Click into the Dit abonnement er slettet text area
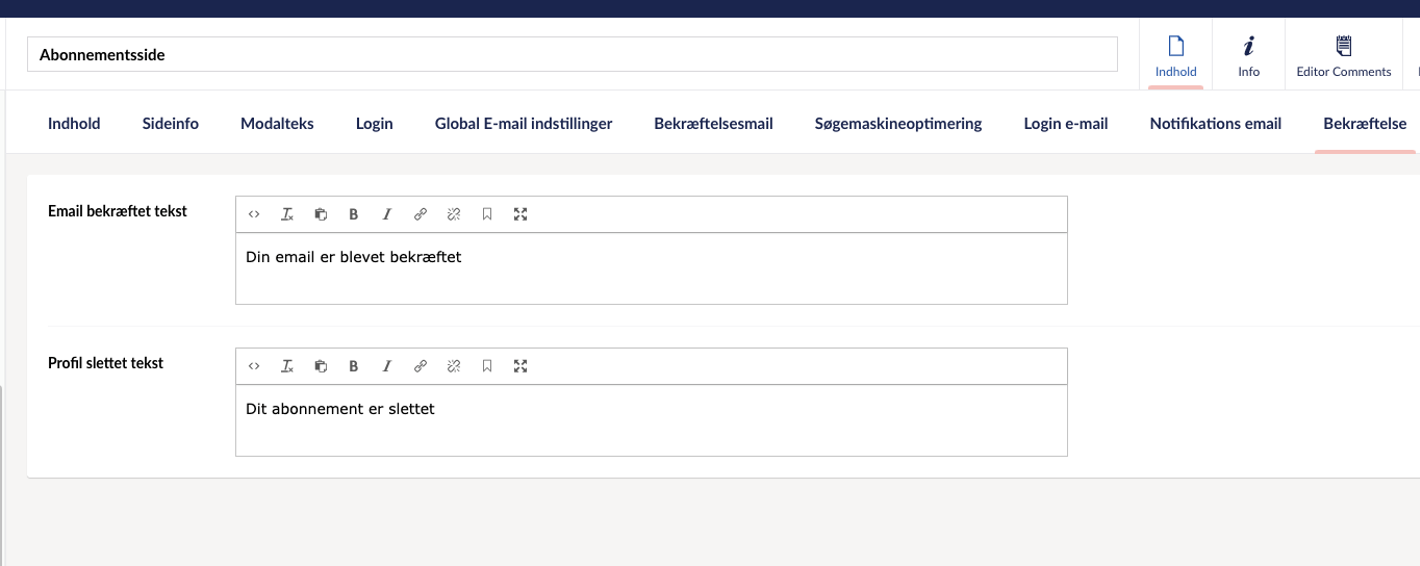The width and height of the screenshot is (1420, 566). click(651, 420)
